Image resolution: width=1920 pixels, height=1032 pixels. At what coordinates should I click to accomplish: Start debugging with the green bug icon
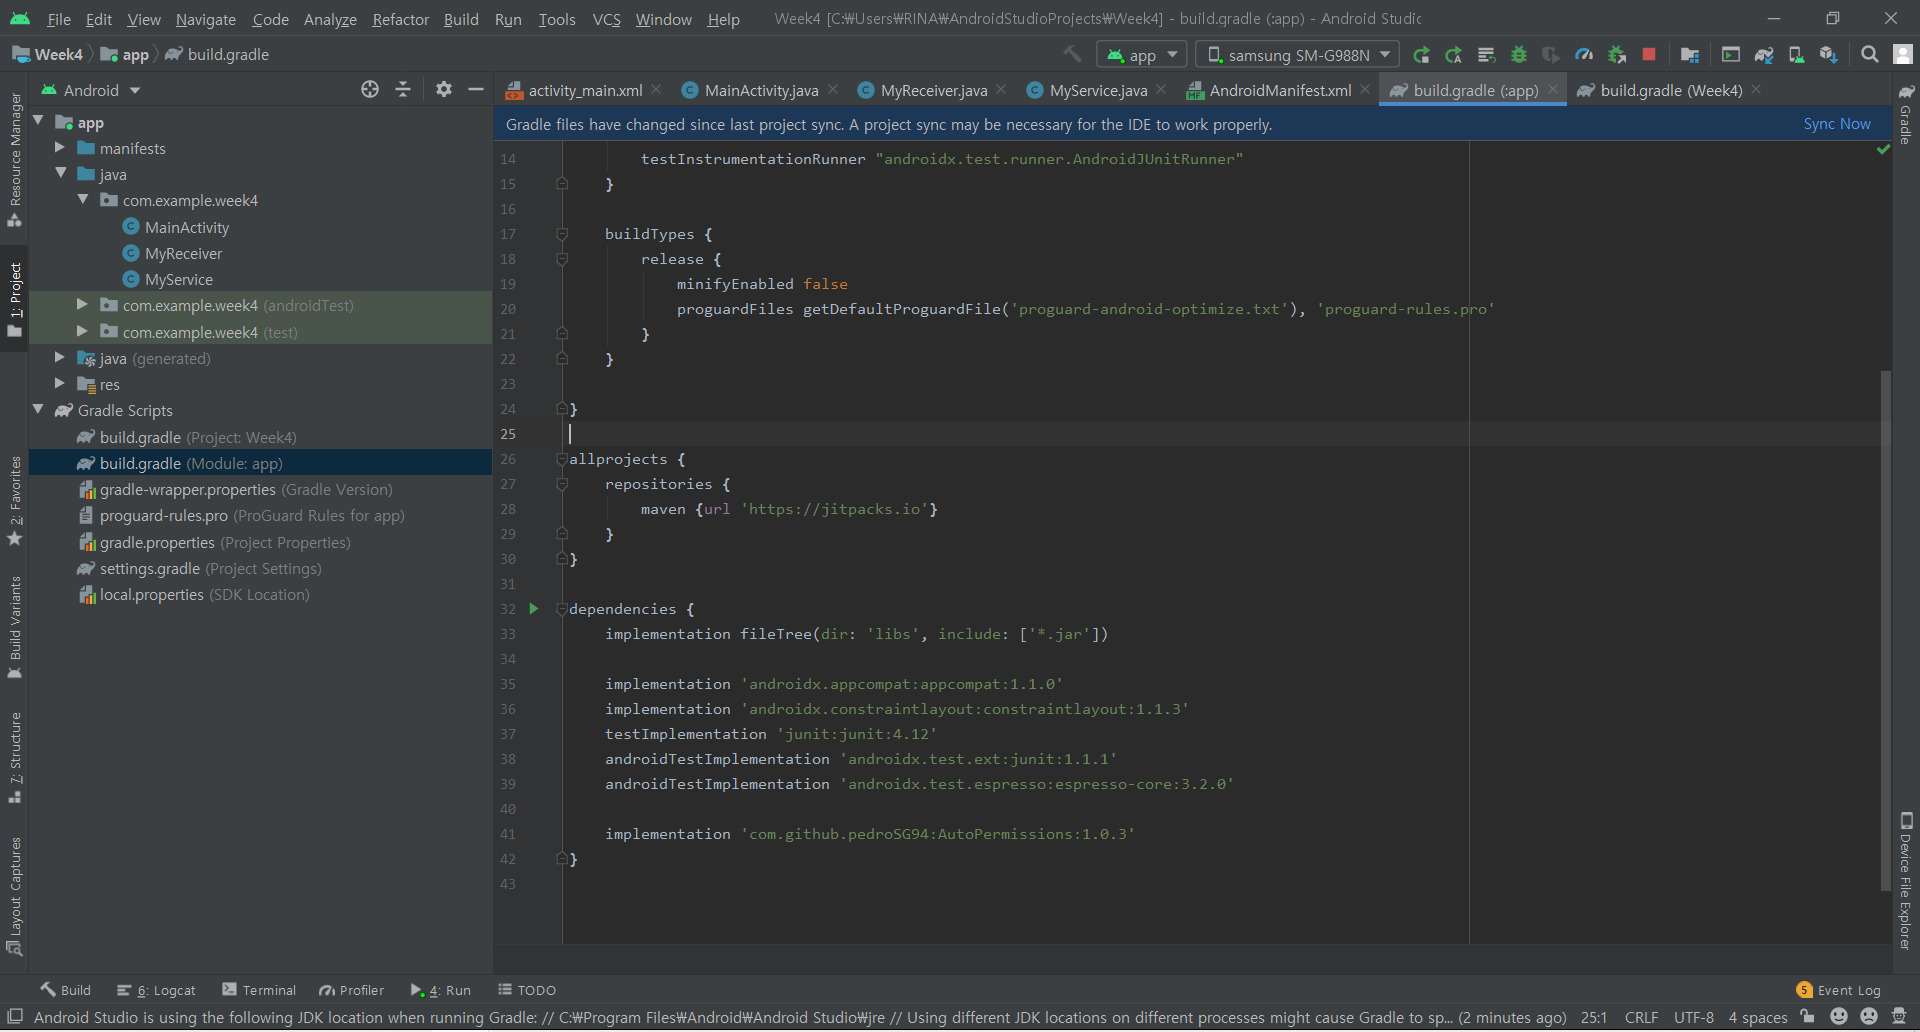(x=1518, y=55)
